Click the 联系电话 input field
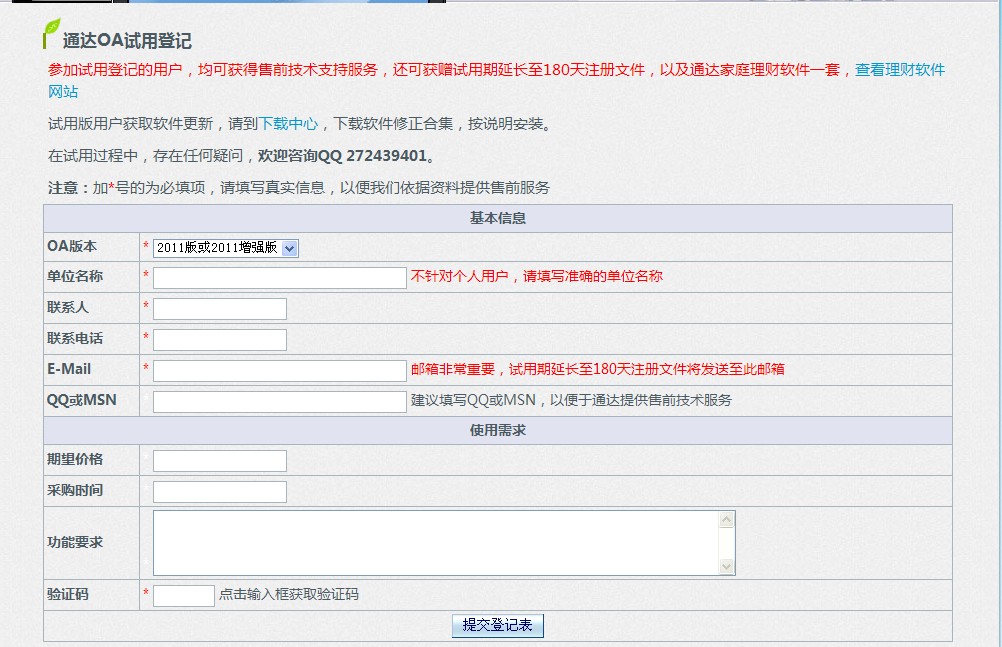 220,339
